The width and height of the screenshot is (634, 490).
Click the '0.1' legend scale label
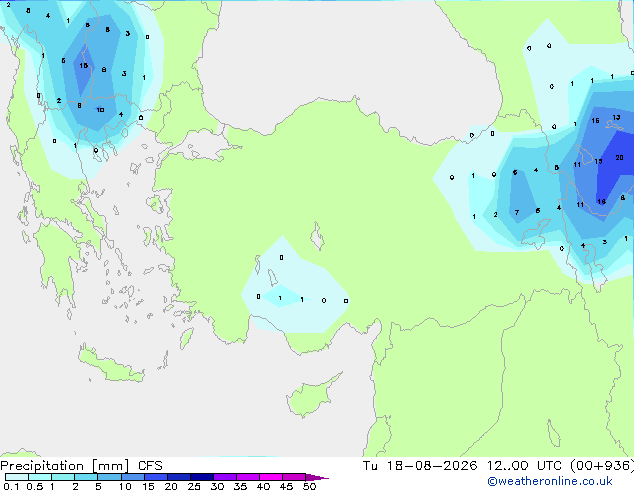[11, 486]
